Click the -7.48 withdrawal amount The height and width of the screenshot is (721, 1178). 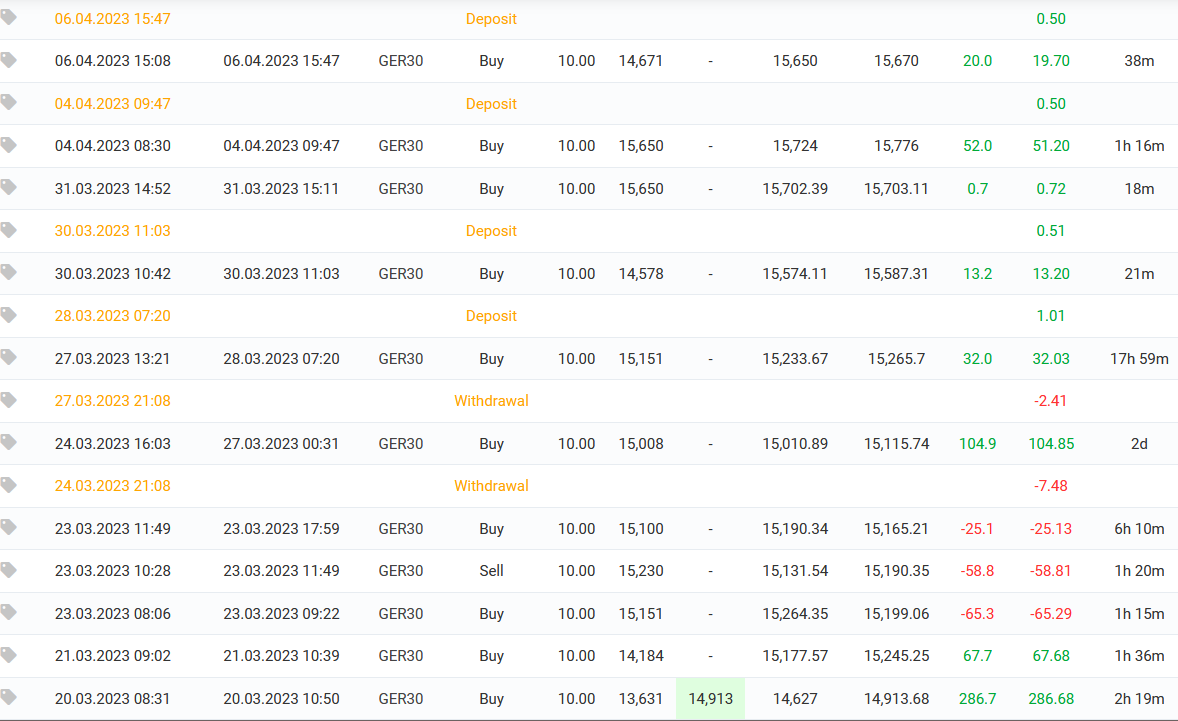pos(1051,486)
